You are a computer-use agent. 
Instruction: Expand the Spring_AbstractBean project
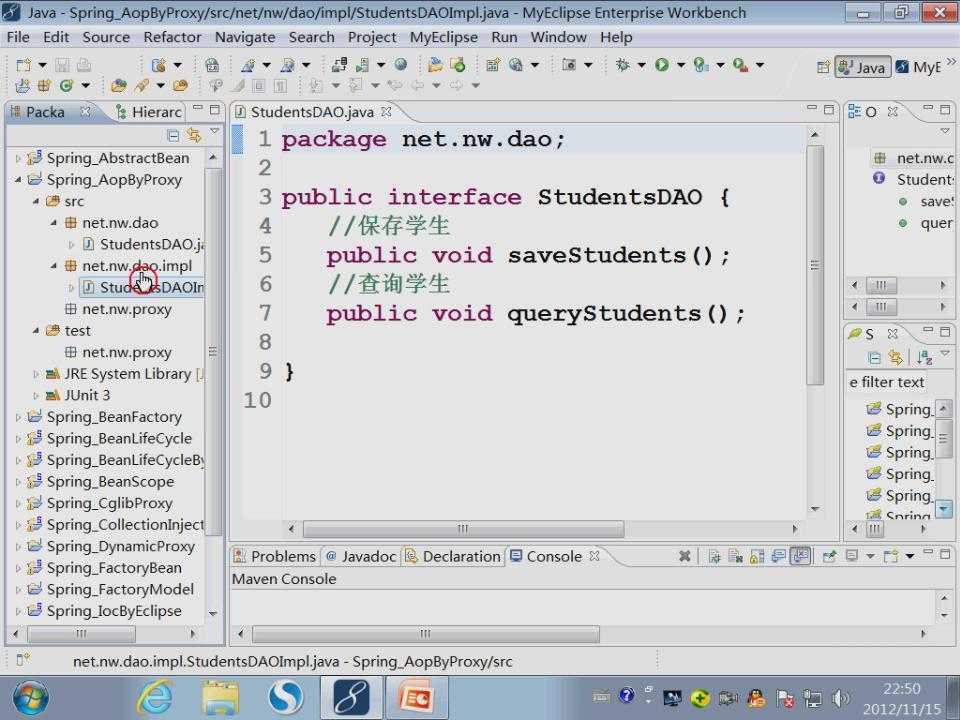tap(18, 158)
